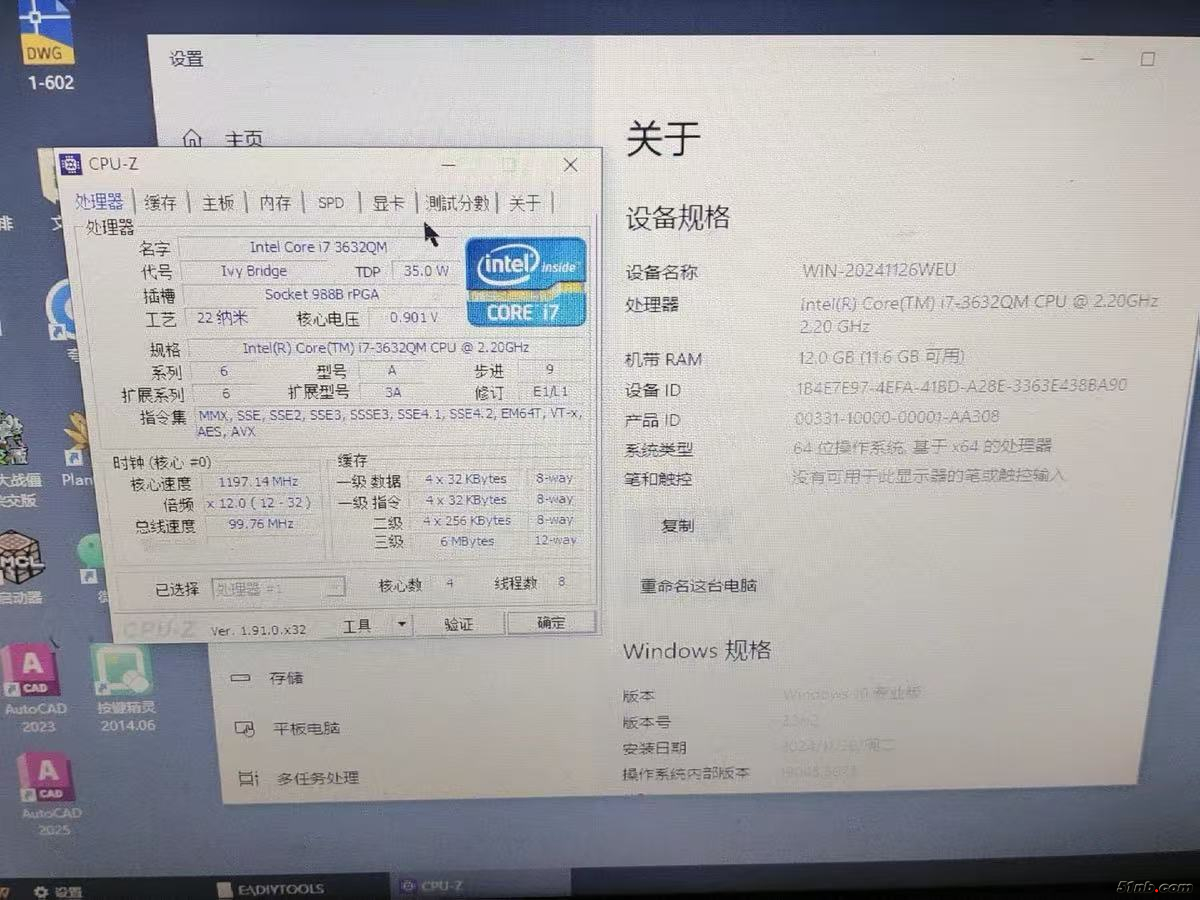
Task: Select the 多任务处理 multitasking icon in Settings
Action: 247,777
